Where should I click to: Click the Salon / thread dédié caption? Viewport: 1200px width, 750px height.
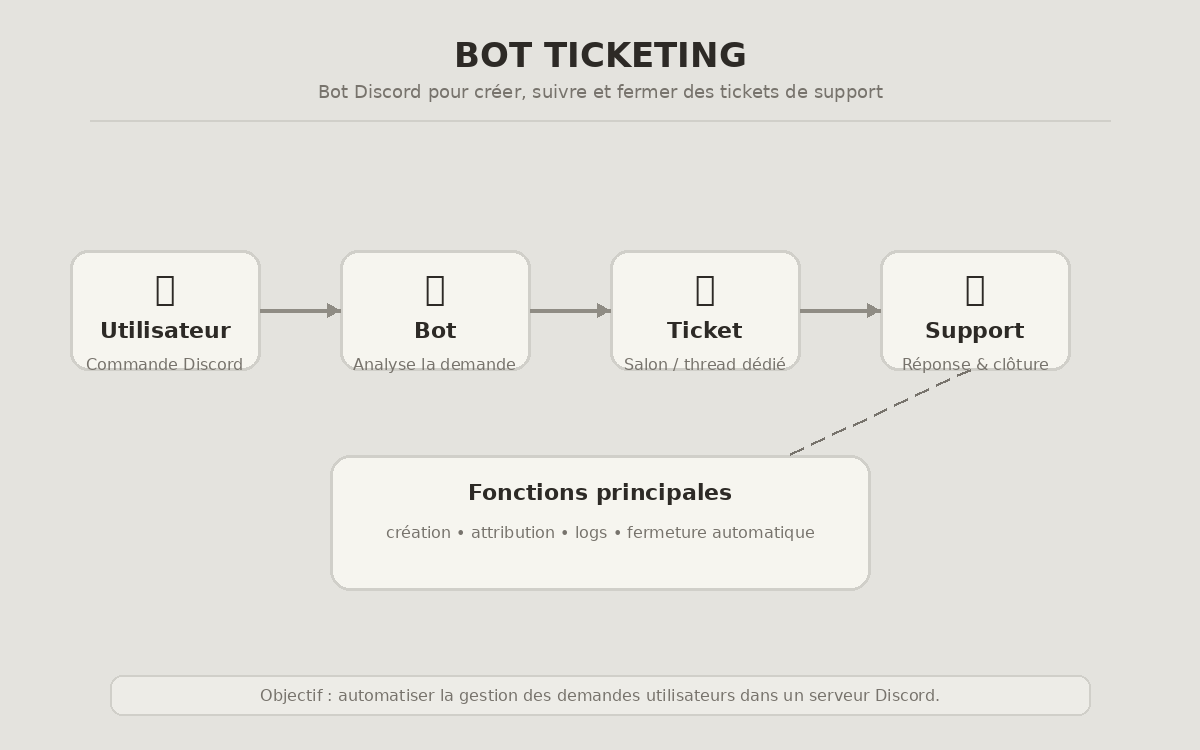click(705, 365)
